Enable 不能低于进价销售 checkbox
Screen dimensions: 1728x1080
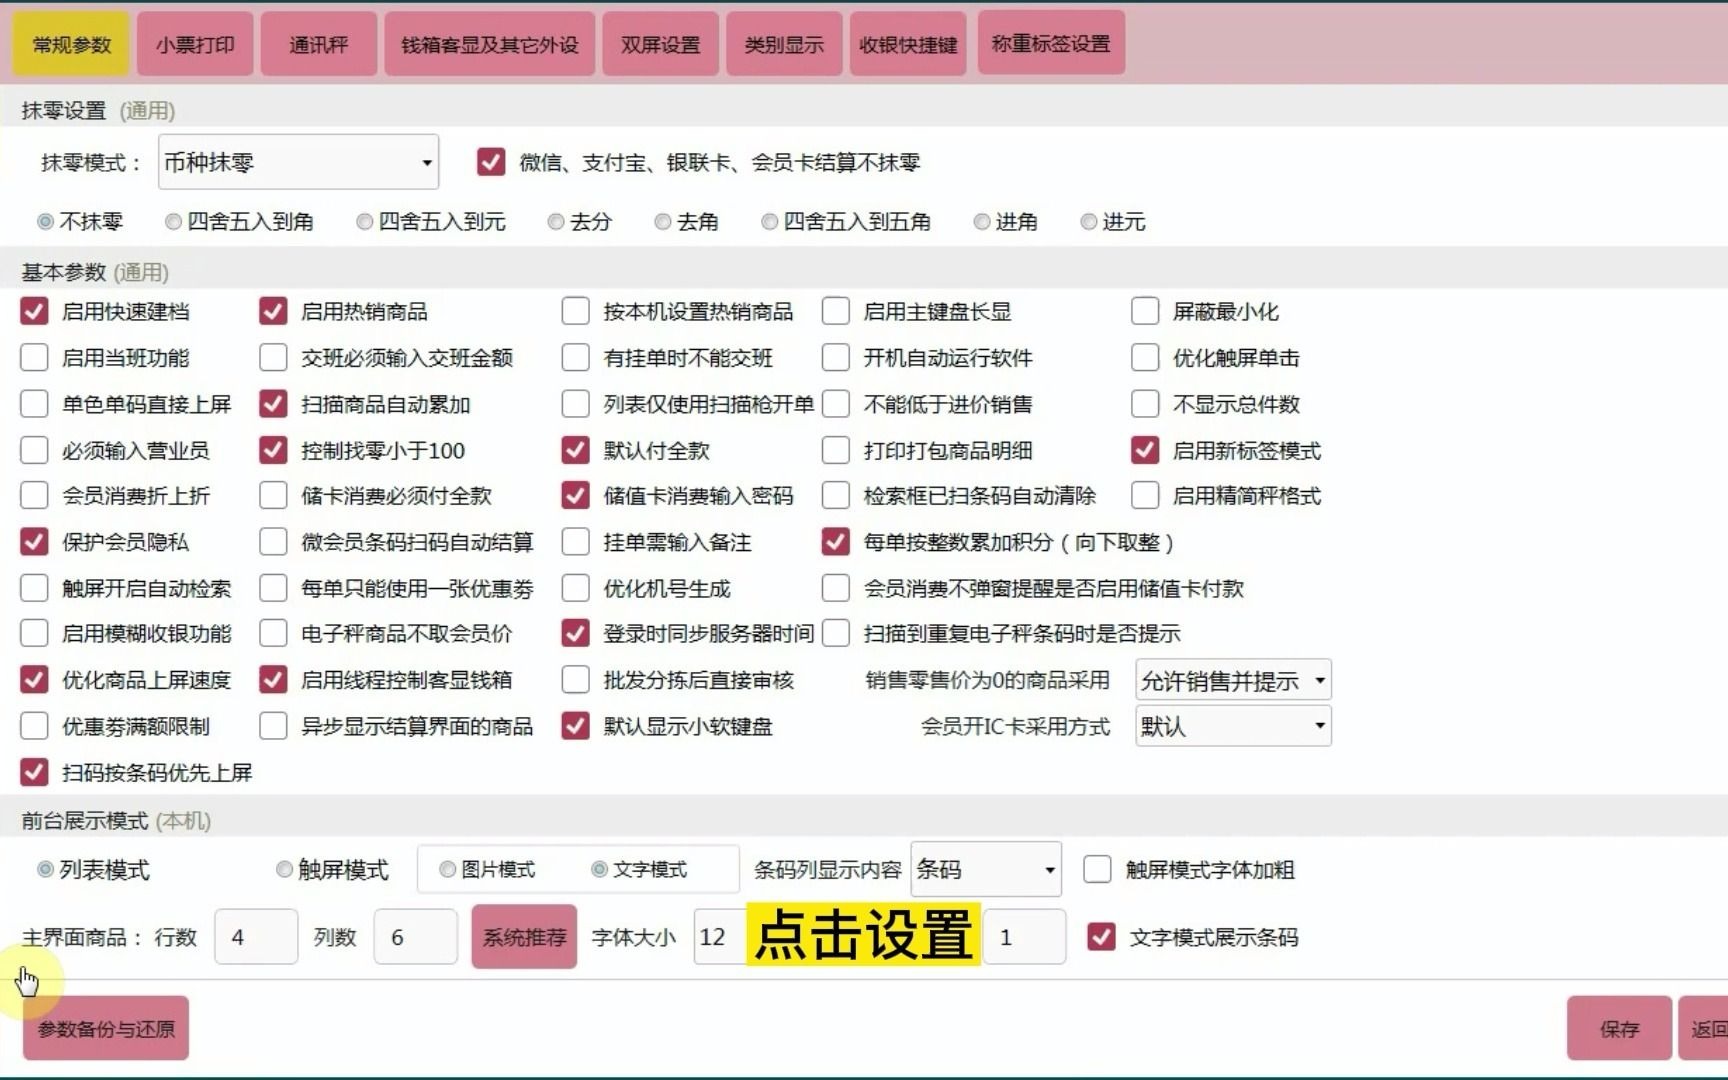835,404
